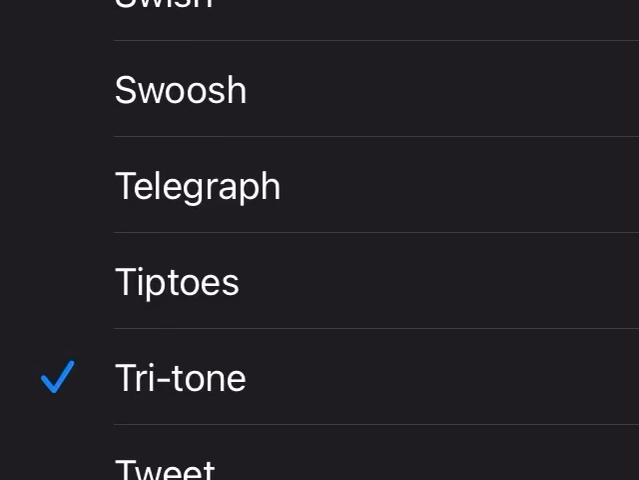
Task: Click the Tiptoes text label
Action: point(177,282)
